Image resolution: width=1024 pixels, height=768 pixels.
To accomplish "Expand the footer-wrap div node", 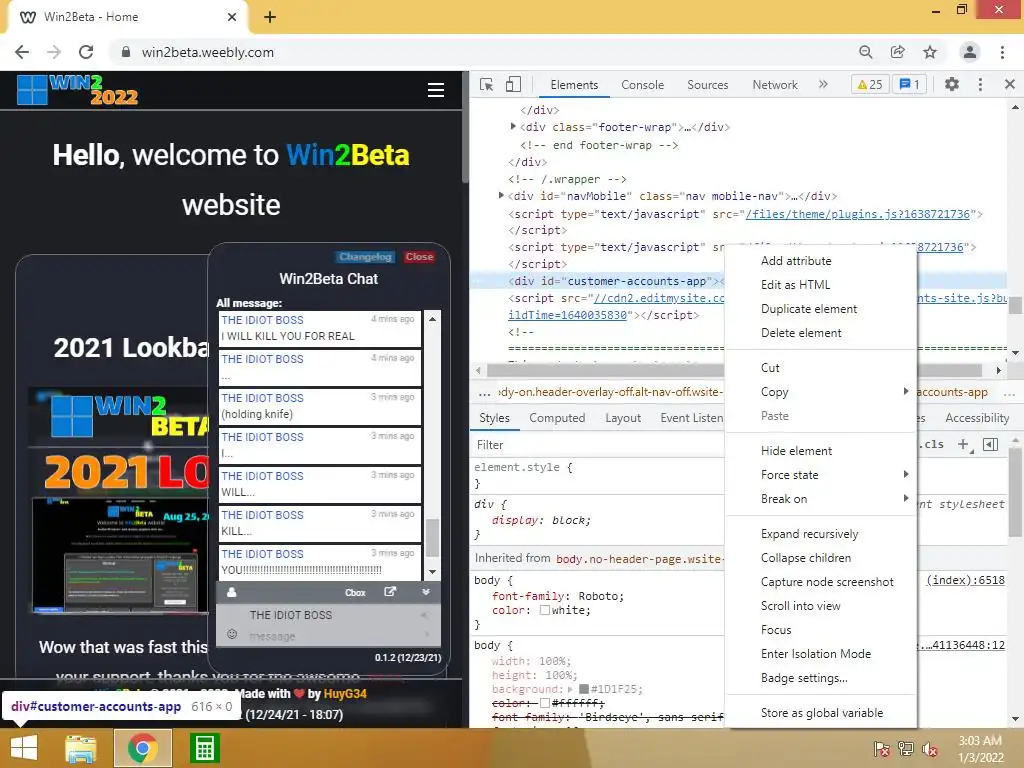I will click(x=513, y=127).
